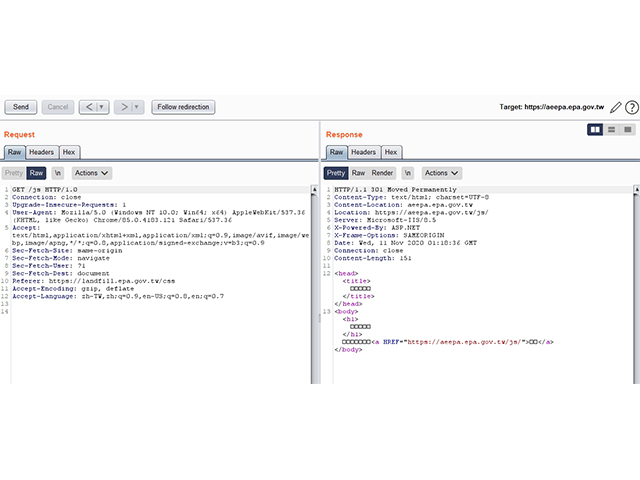Click the Referer header line
The width and height of the screenshot is (640, 480).
(93, 281)
